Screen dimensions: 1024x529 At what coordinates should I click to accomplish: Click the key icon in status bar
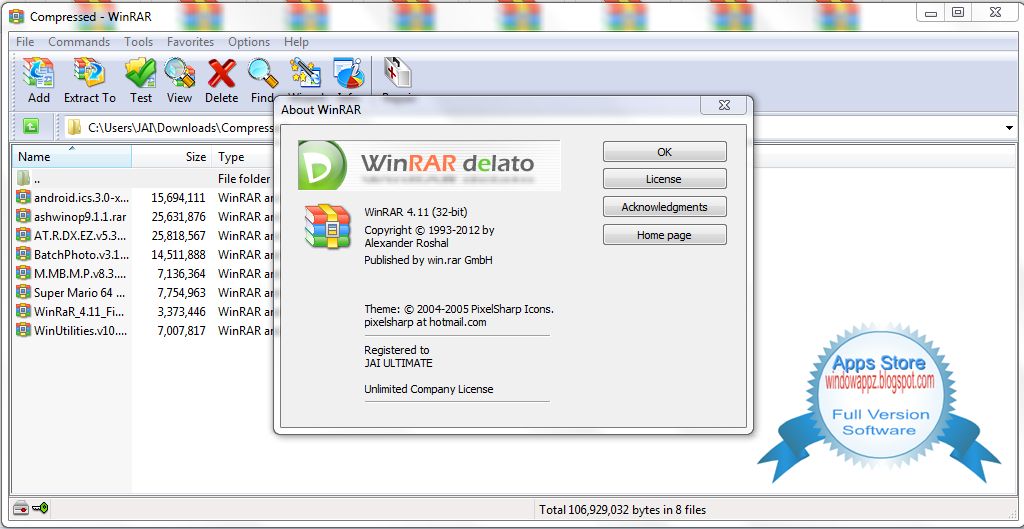pyautogui.click(x=40, y=508)
